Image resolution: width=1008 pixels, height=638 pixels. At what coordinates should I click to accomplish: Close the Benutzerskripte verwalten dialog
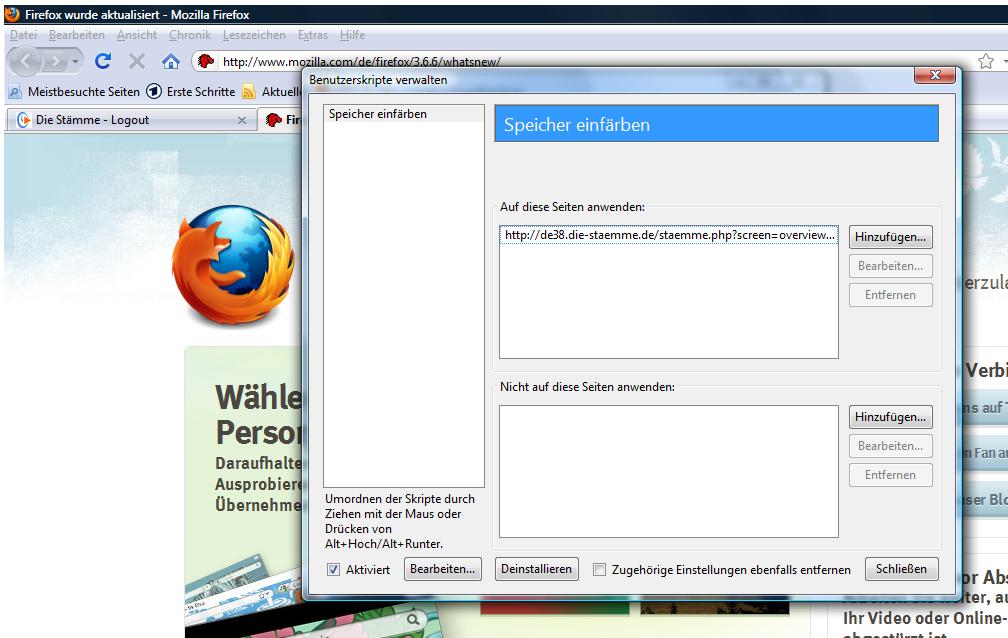935,75
